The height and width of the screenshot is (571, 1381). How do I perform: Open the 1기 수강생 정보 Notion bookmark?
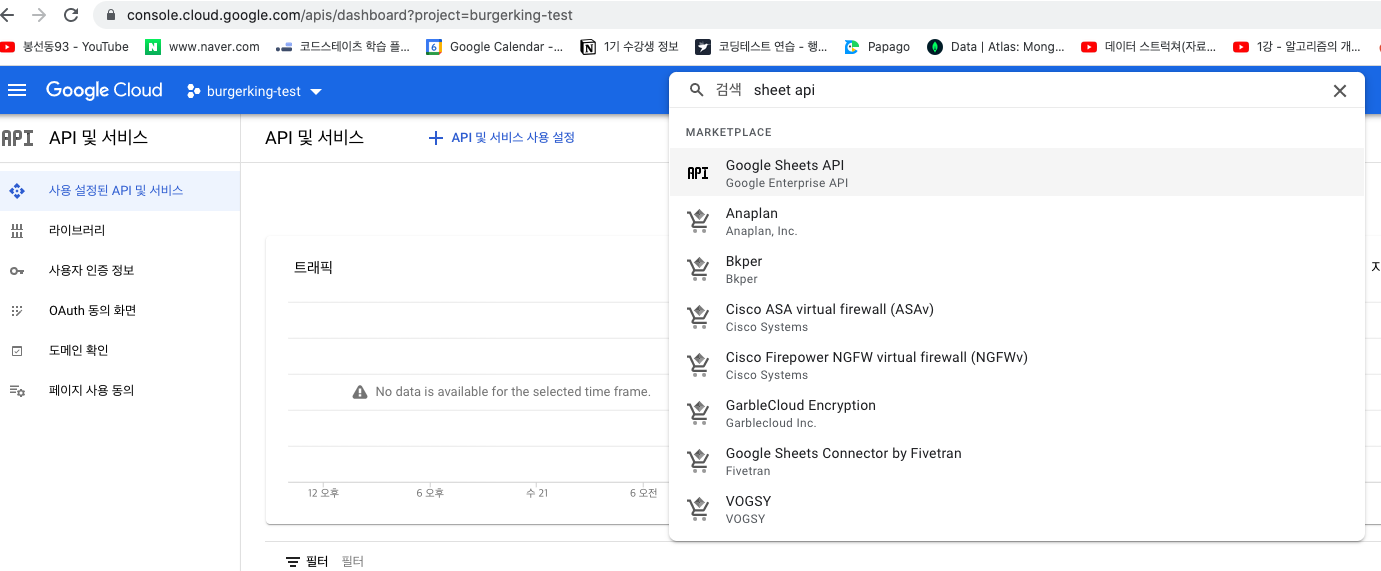click(x=630, y=46)
